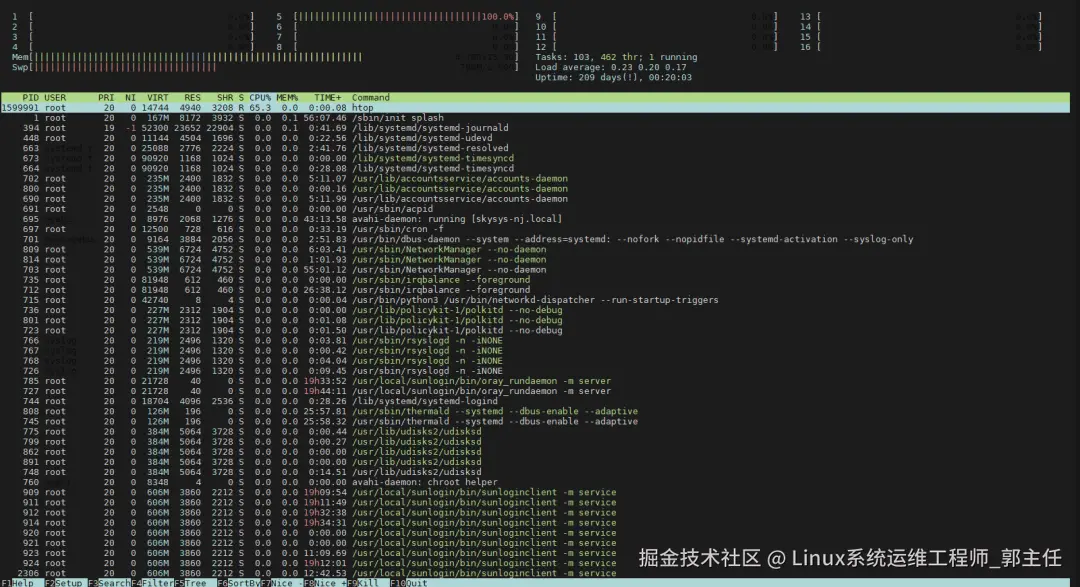
Task: Select the sunloginclient row with PID 914
Action: [x=535, y=522]
